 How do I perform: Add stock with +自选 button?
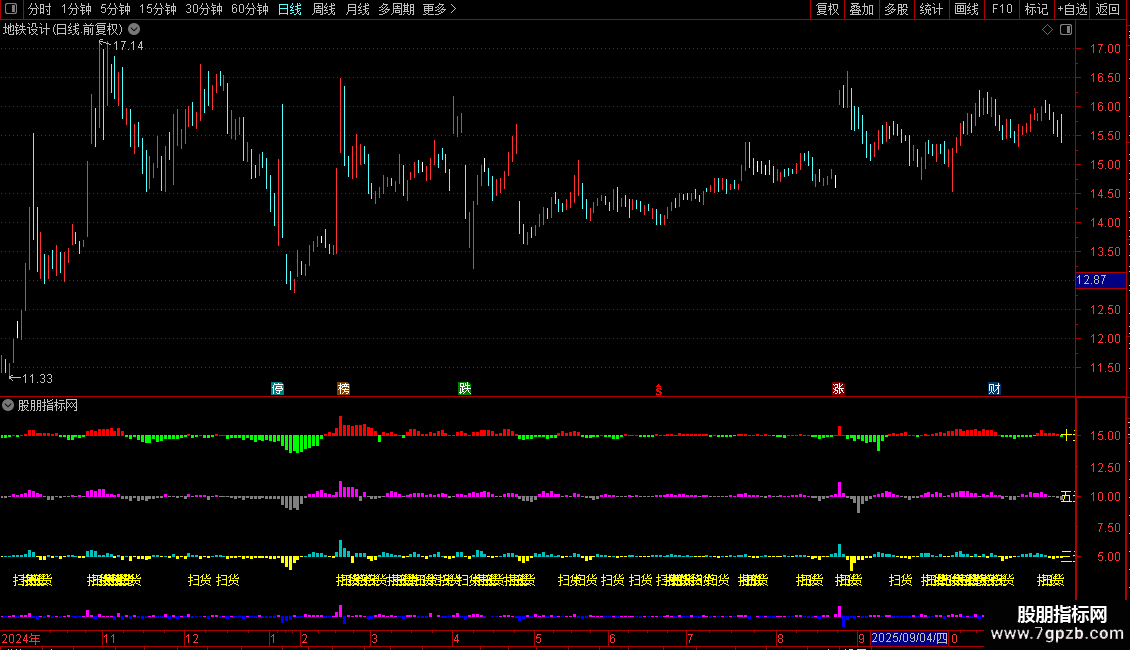[1072, 9]
